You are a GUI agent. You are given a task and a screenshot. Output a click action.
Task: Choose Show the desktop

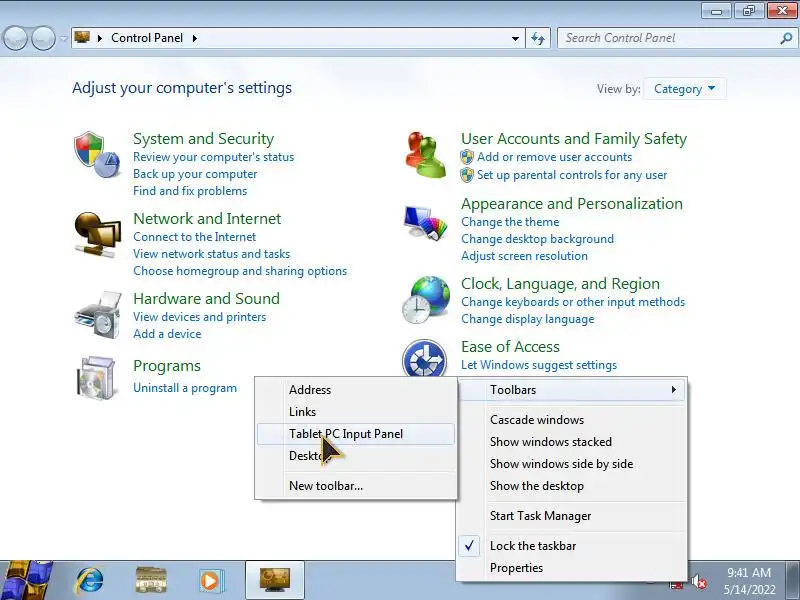click(570, 486)
